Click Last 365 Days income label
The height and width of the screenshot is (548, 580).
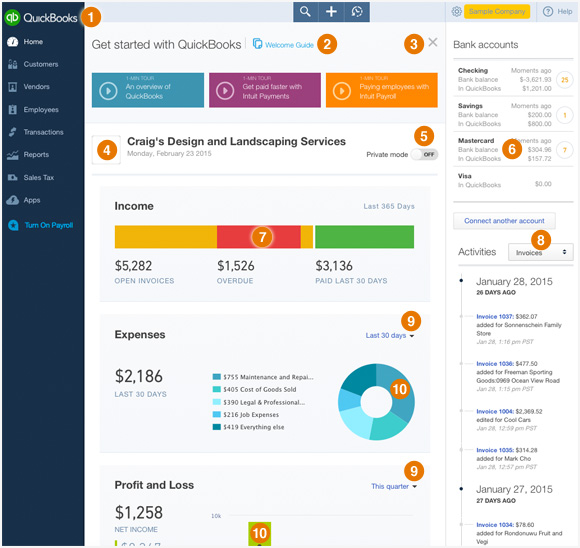pos(389,206)
